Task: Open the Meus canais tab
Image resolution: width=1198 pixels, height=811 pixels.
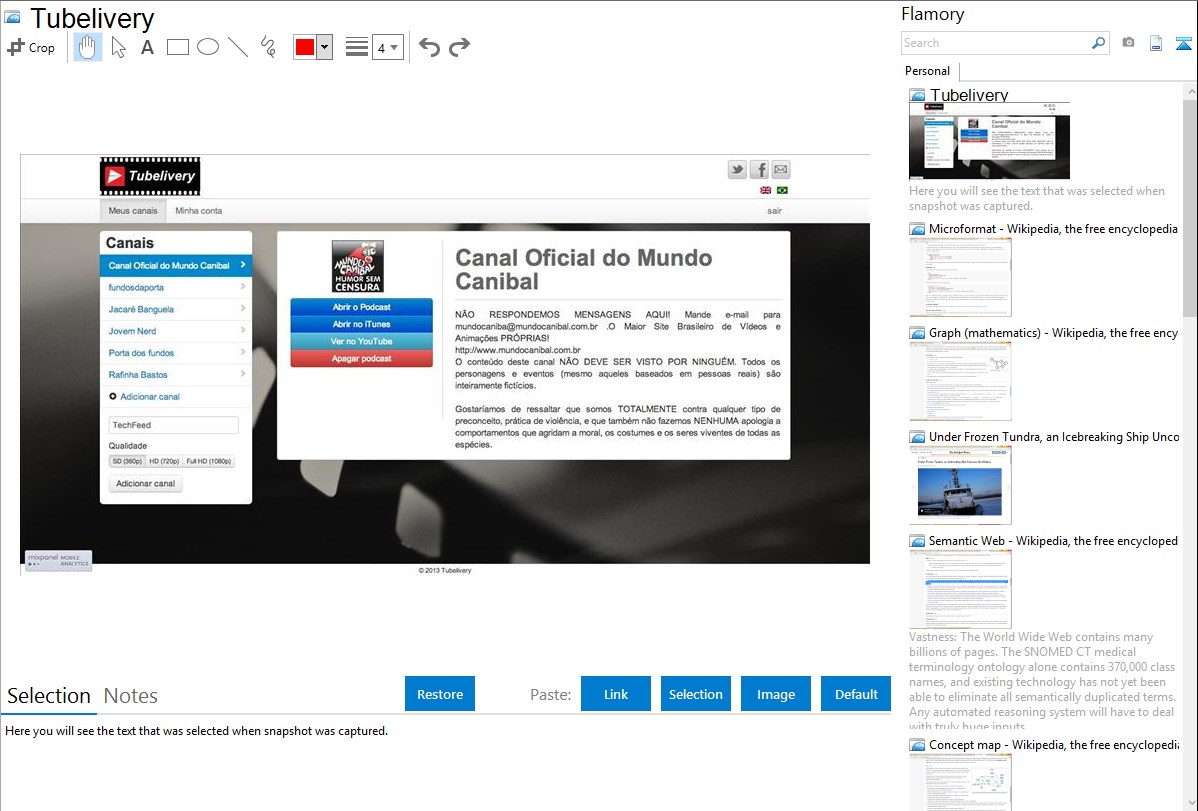Action: click(133, 210)
